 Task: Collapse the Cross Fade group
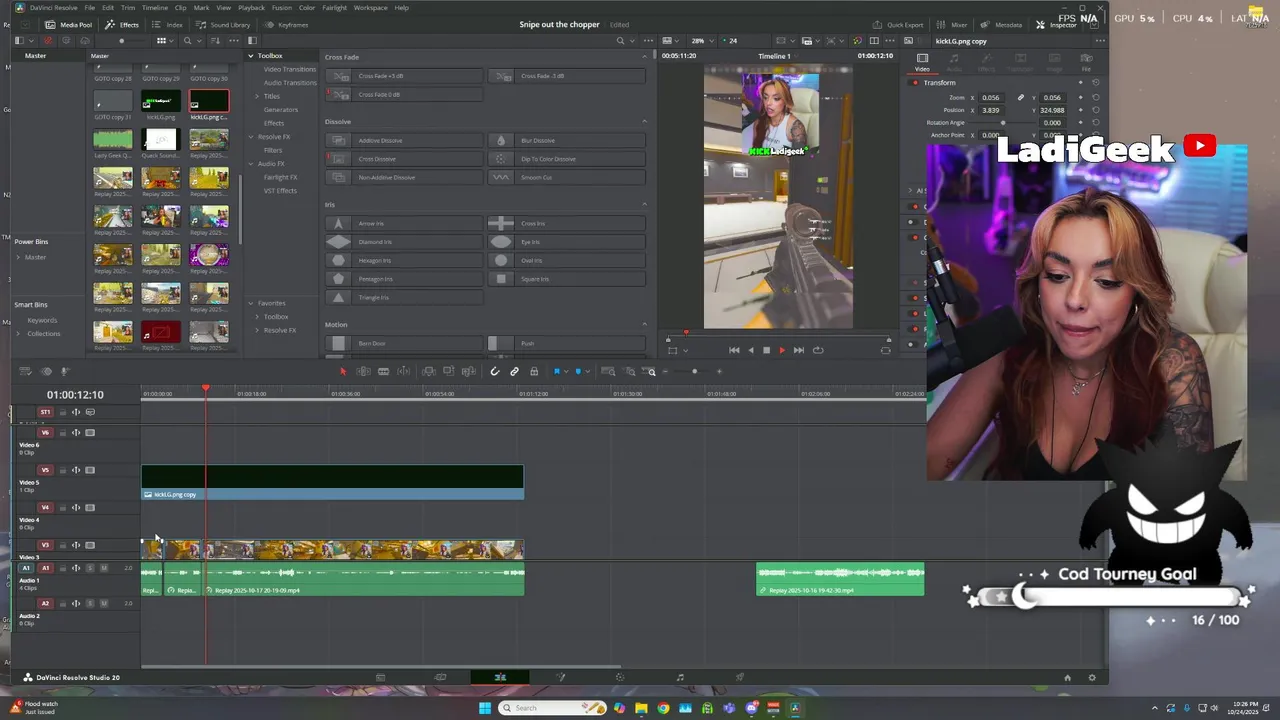point(644,57)
